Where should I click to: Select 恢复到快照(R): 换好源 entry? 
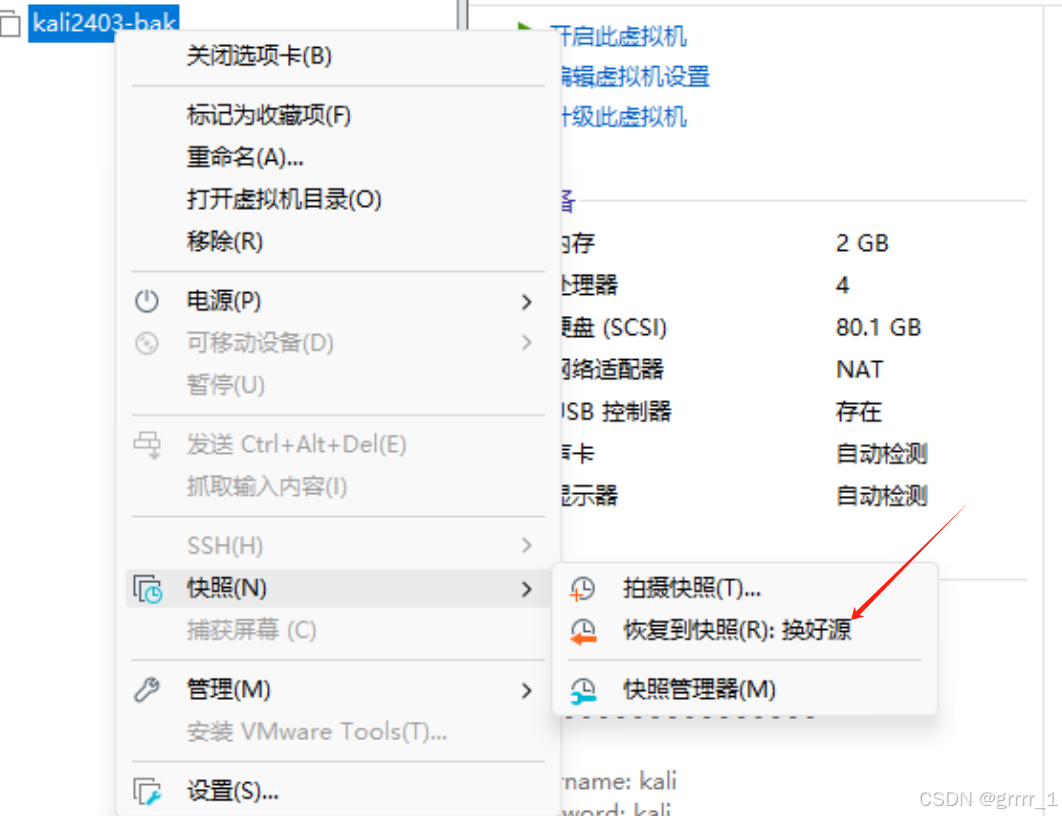coord(745,630)
